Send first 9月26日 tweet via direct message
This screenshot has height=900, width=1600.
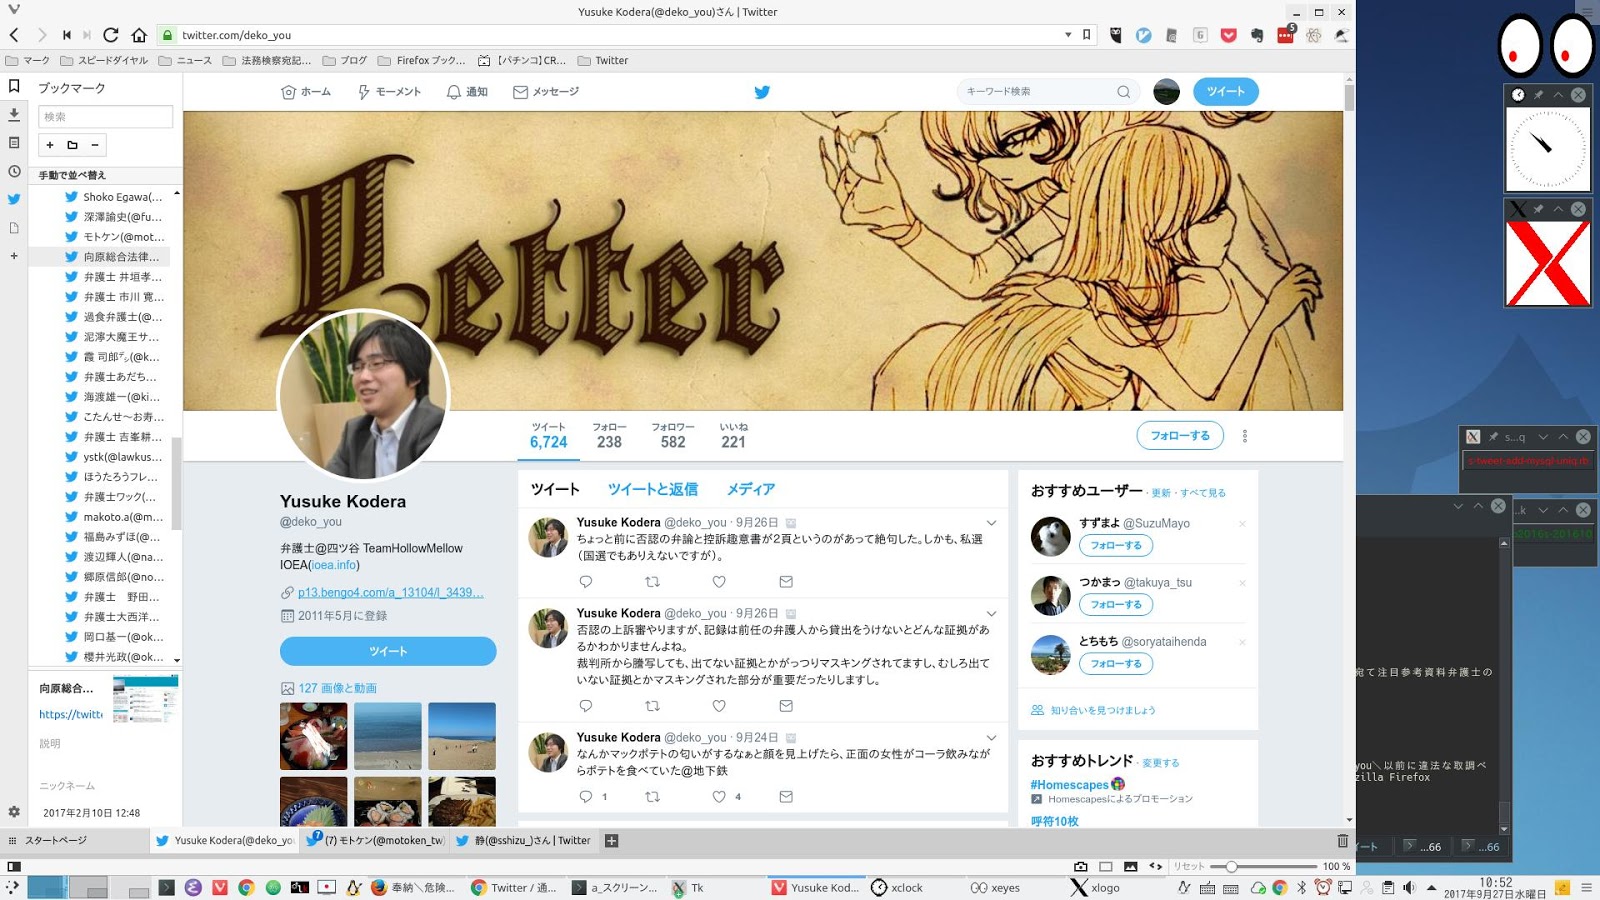click(786, 582)
